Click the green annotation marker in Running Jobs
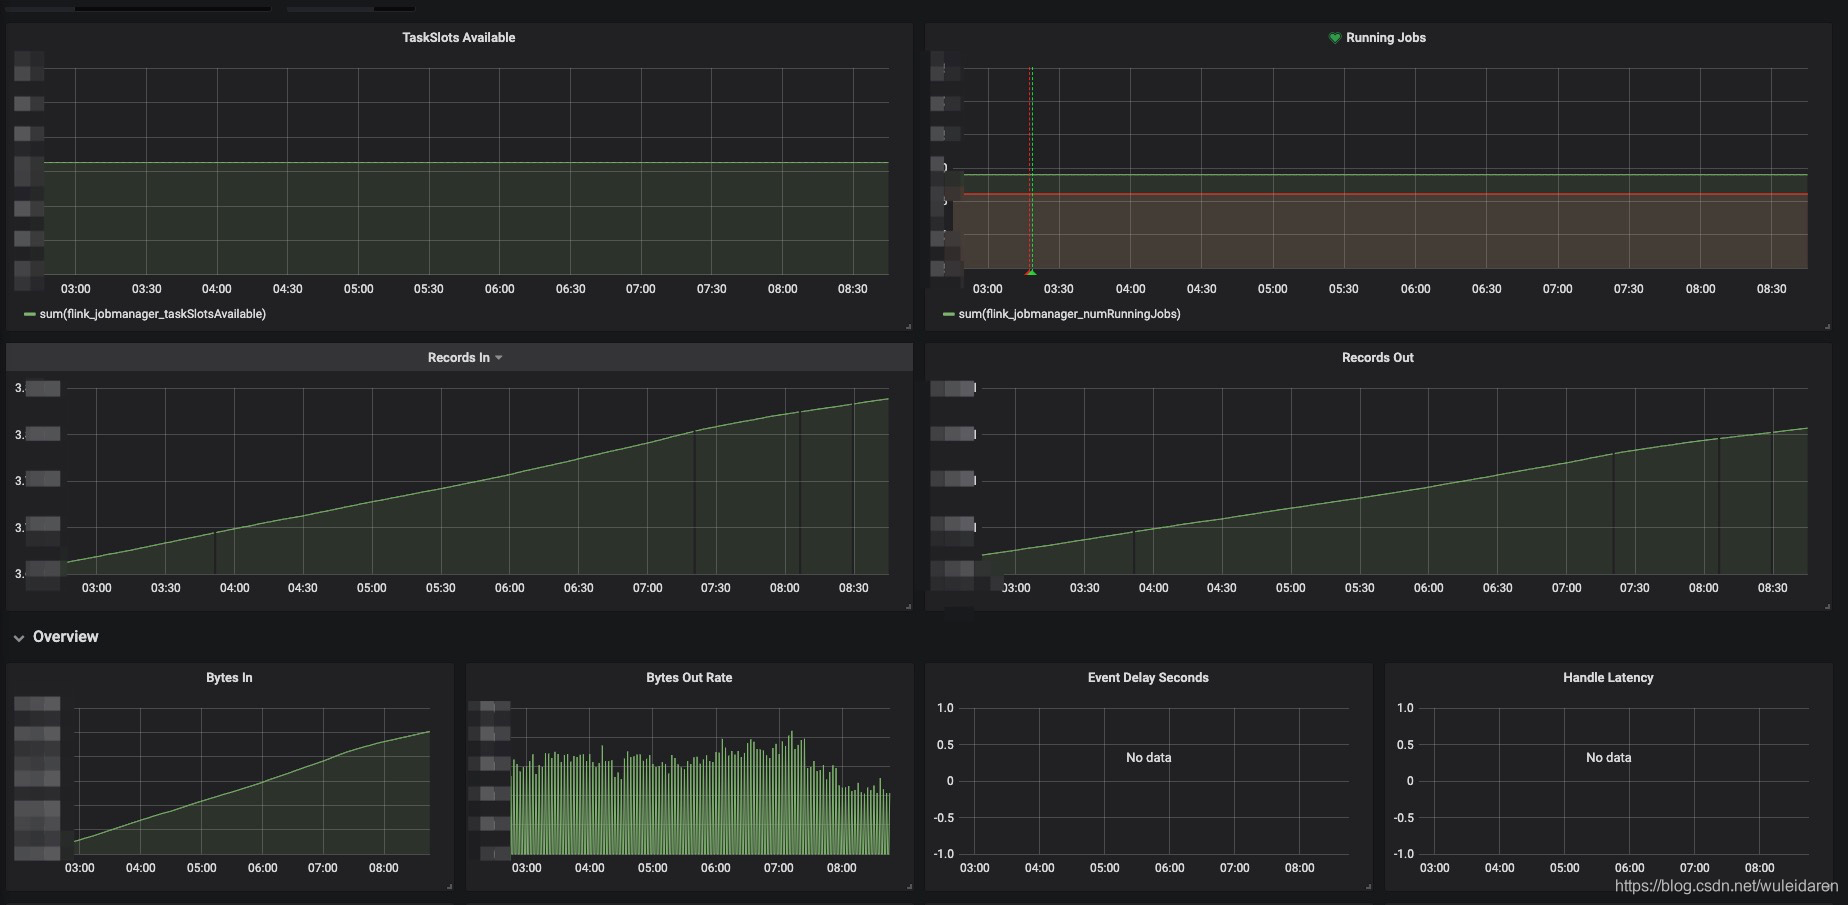1848x905 pixels. point(1031,271)
